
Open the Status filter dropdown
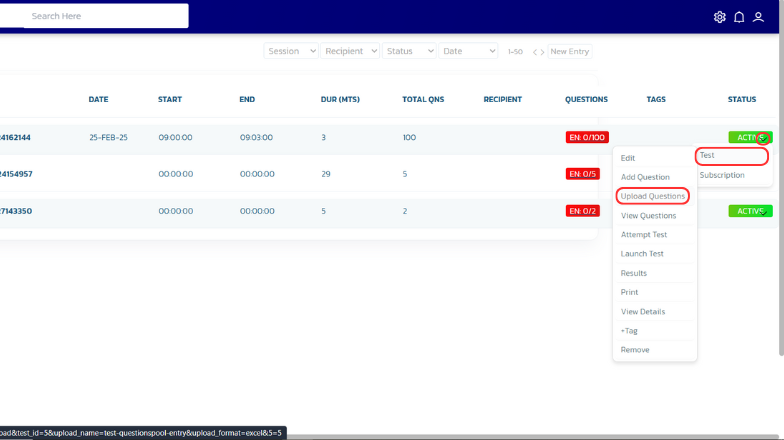point(409,51)
